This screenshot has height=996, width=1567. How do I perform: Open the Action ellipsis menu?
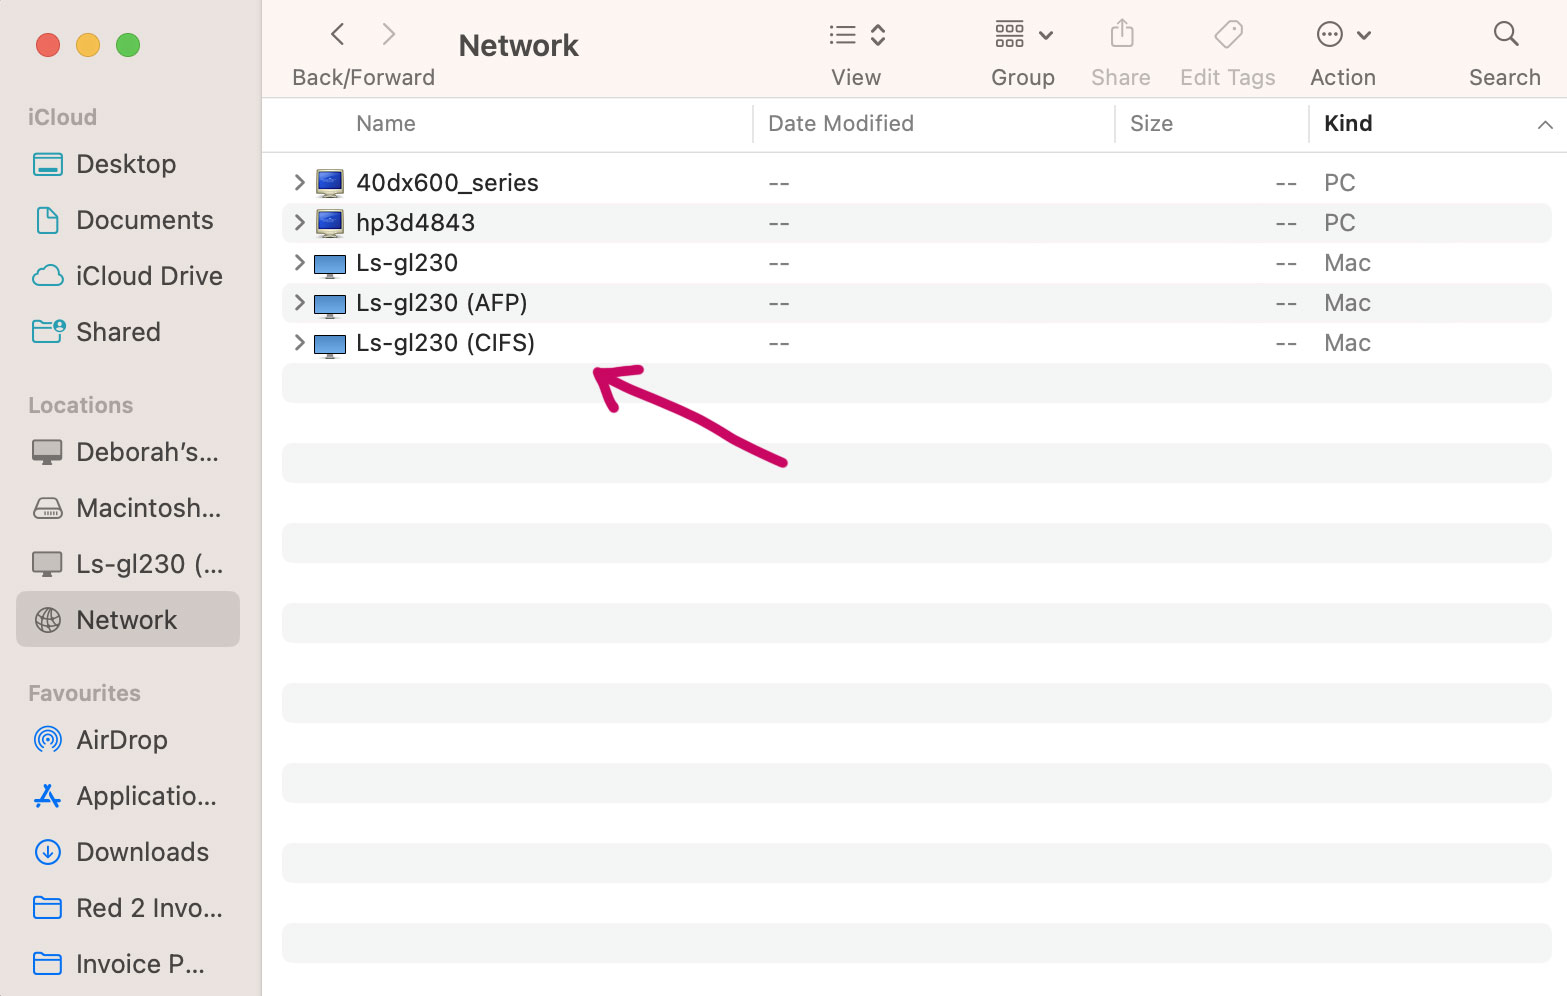pyautogui.click(x=1342, y=35)
